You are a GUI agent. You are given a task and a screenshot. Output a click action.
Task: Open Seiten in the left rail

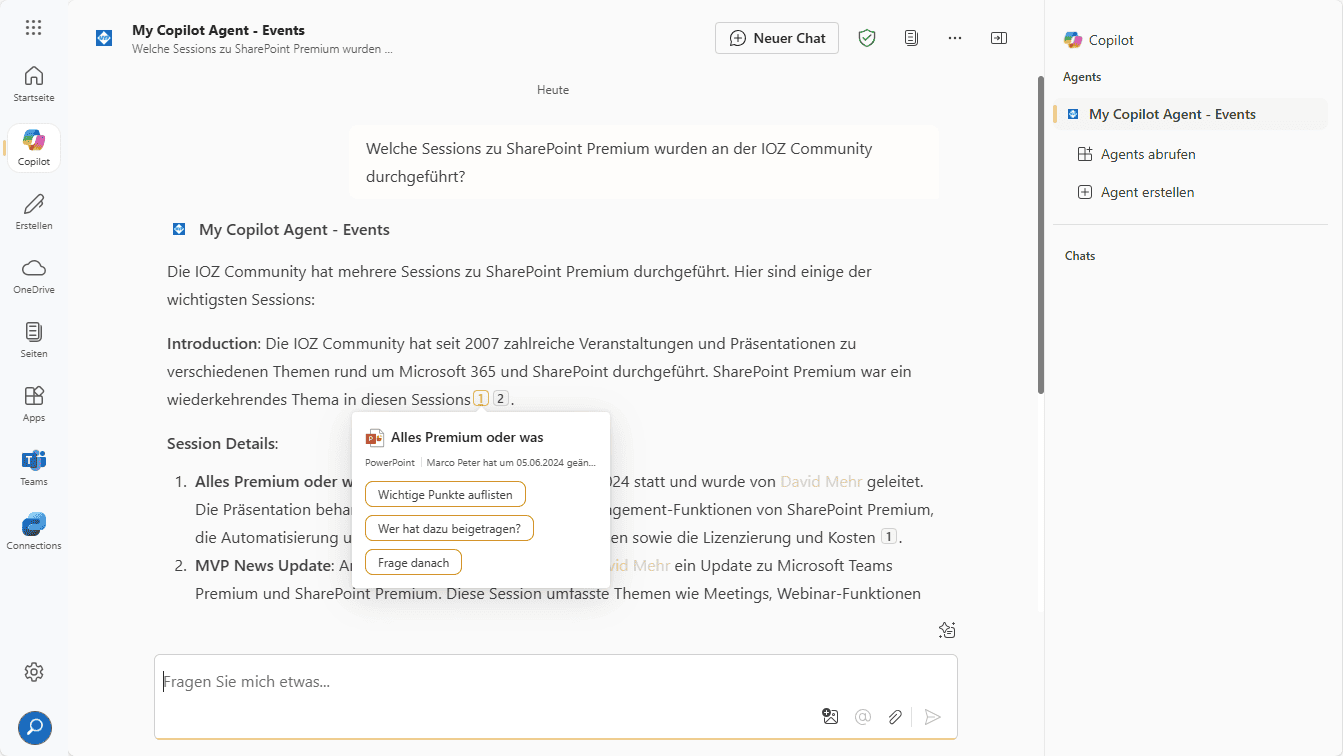34,340
